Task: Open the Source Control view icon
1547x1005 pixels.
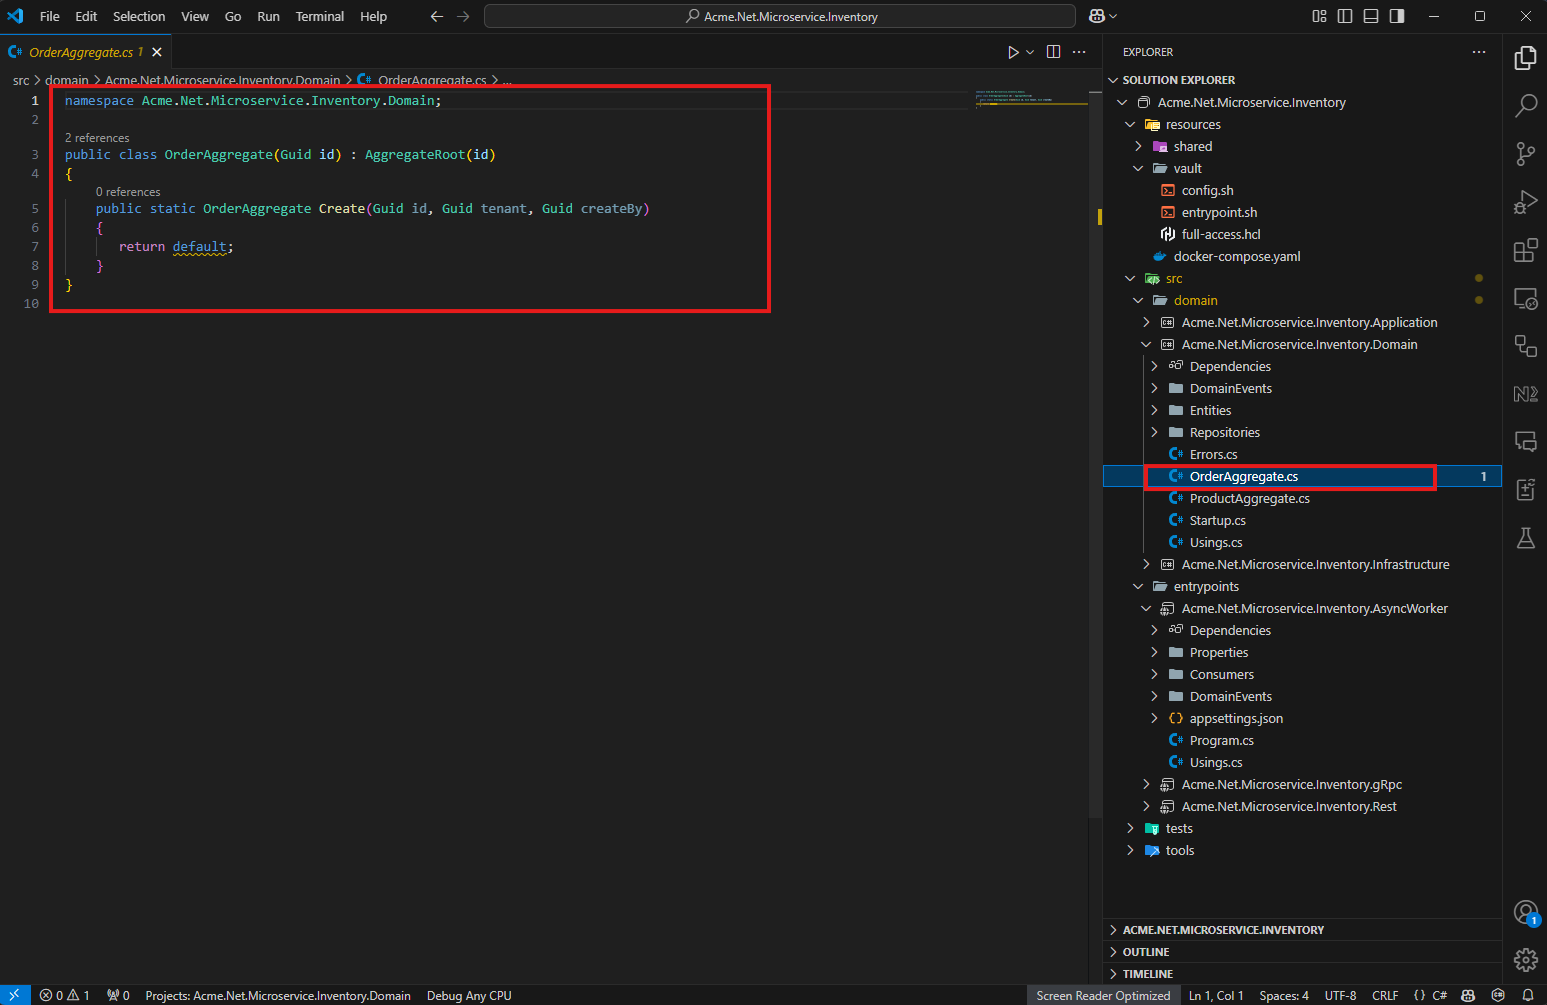Action: tap(1525, 154)
